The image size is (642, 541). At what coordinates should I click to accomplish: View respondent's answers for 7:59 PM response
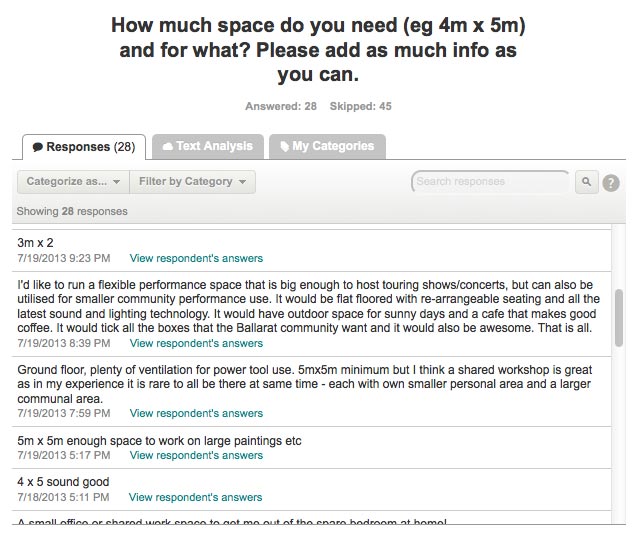pyautogui.click(x=196, y=413)
